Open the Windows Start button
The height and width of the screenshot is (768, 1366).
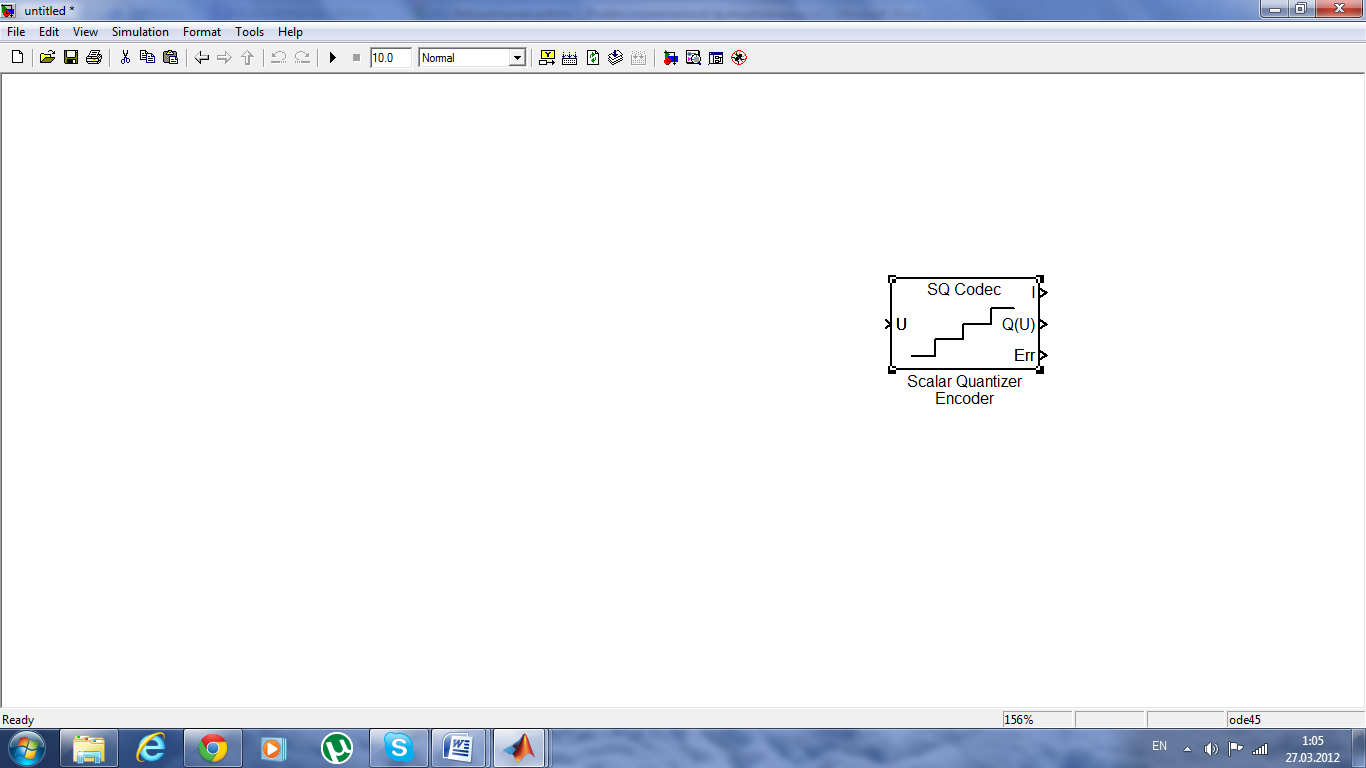27,748
